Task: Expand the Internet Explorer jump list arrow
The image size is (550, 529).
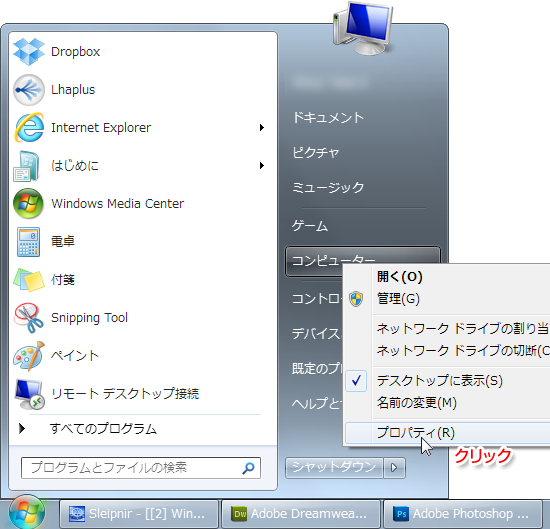Action: (x=262, y=127)
